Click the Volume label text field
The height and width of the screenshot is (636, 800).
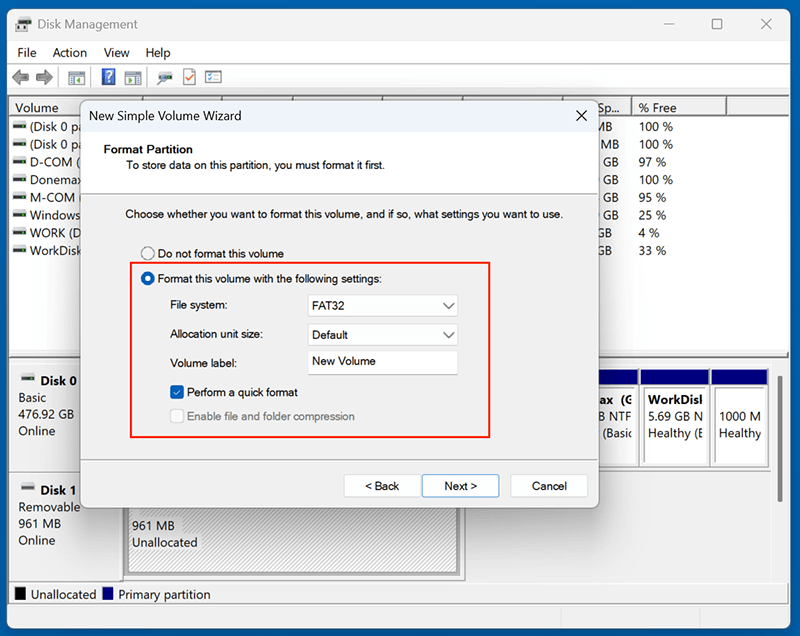click(x=383, y=362)
